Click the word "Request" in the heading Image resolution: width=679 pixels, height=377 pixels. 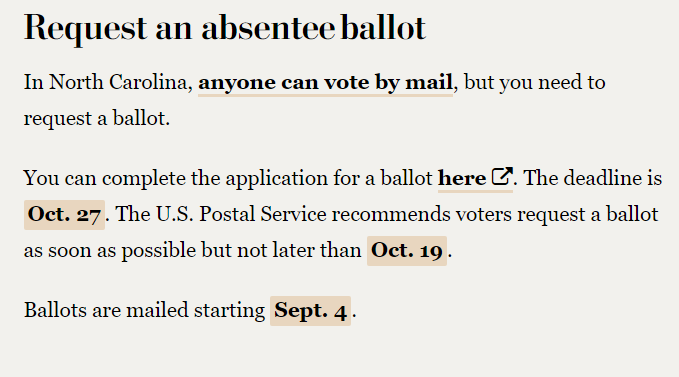click(85, 29)
